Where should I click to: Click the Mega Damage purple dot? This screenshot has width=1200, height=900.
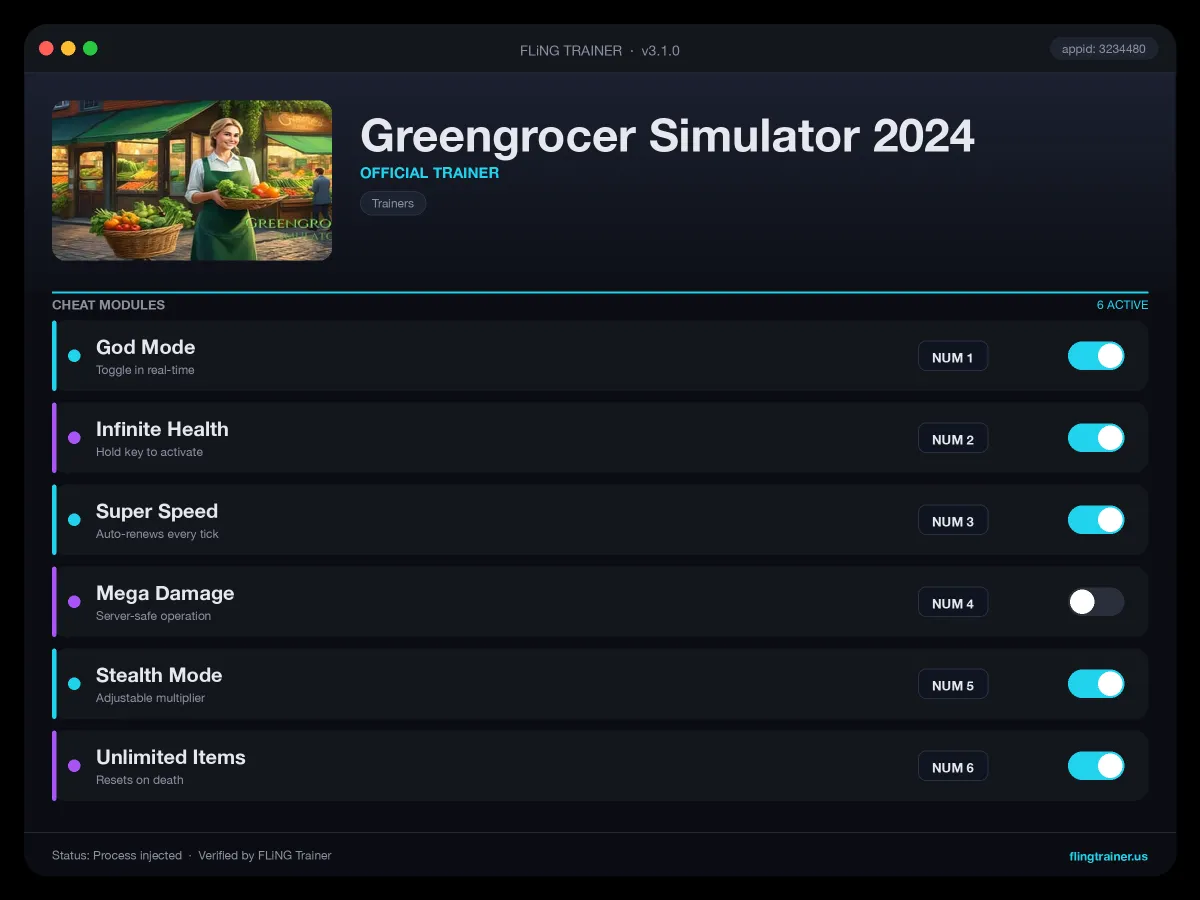coord(74,602)
